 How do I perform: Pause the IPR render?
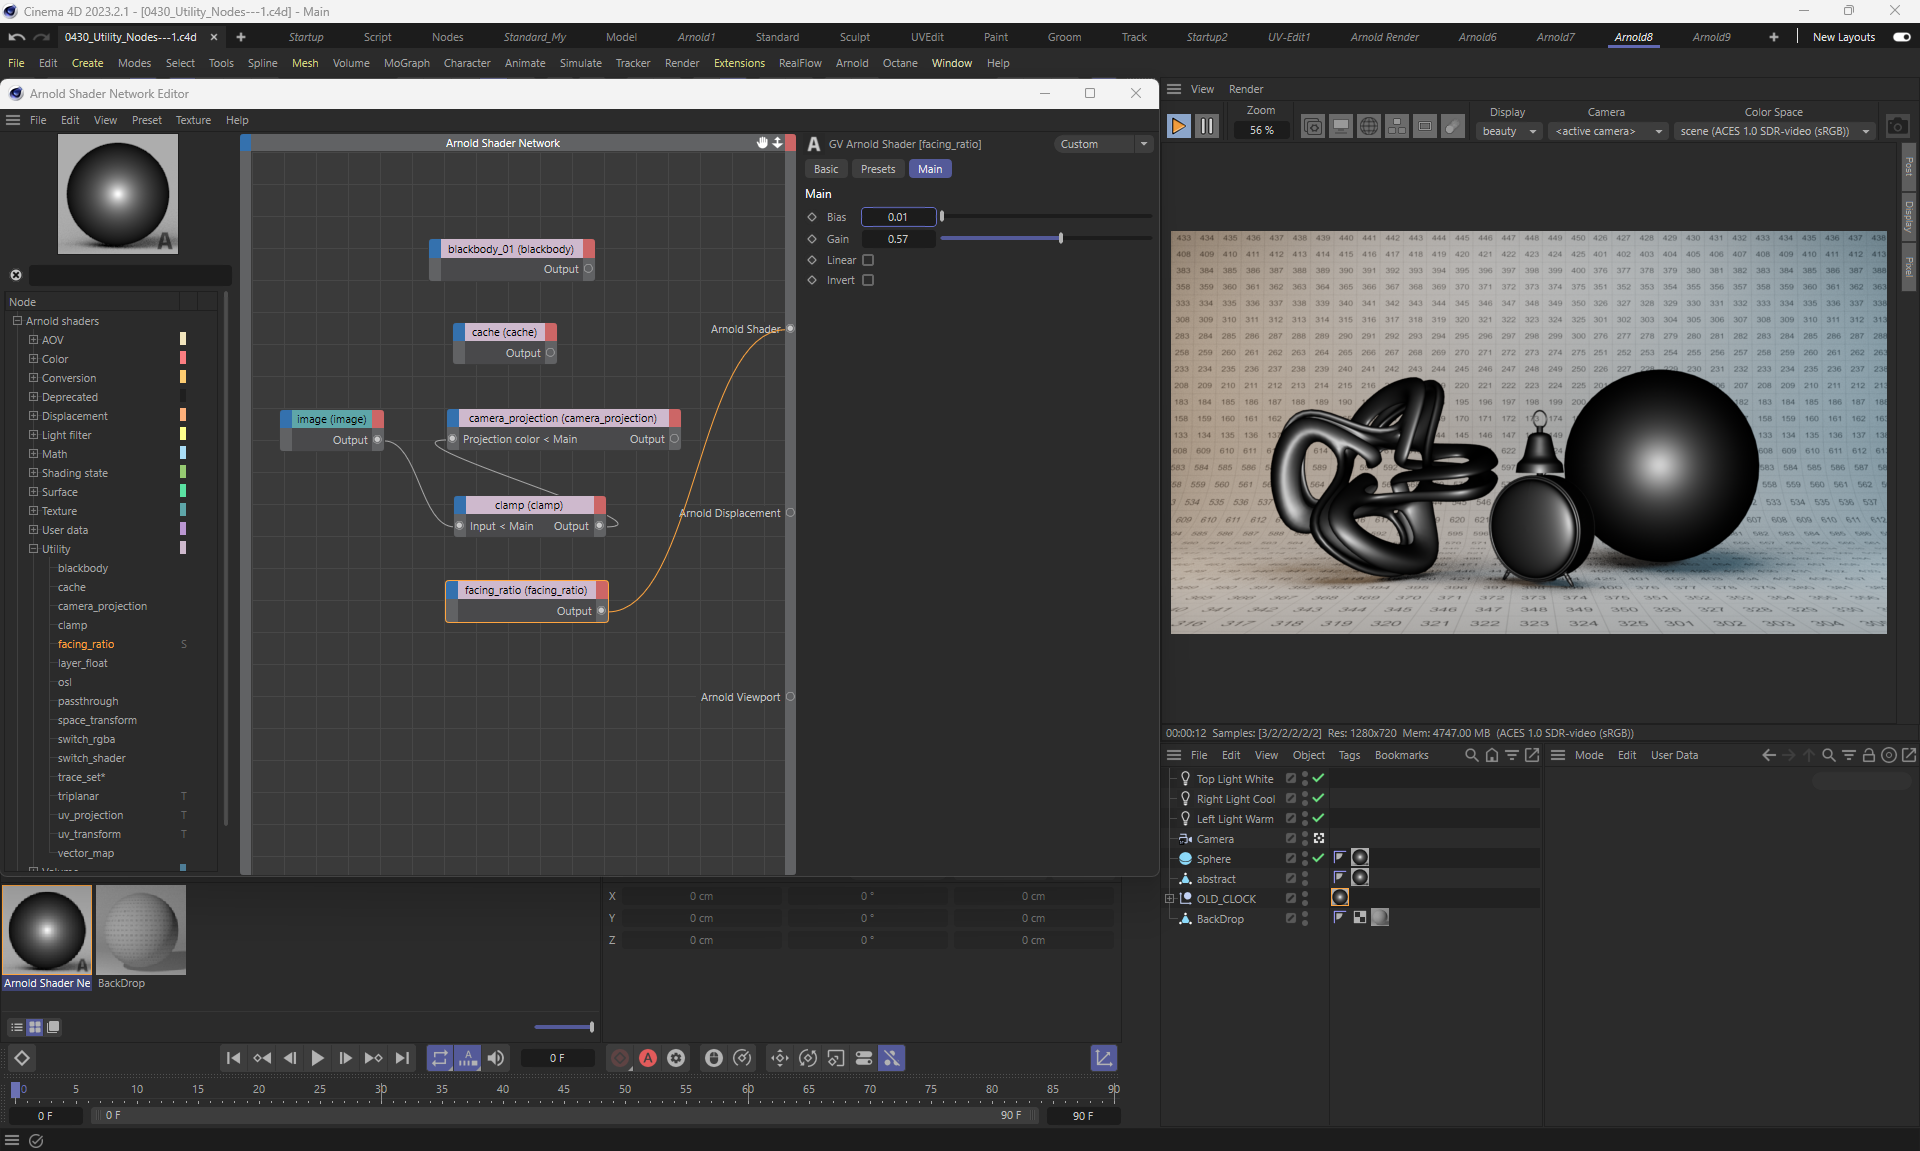tap(1207, 126)
